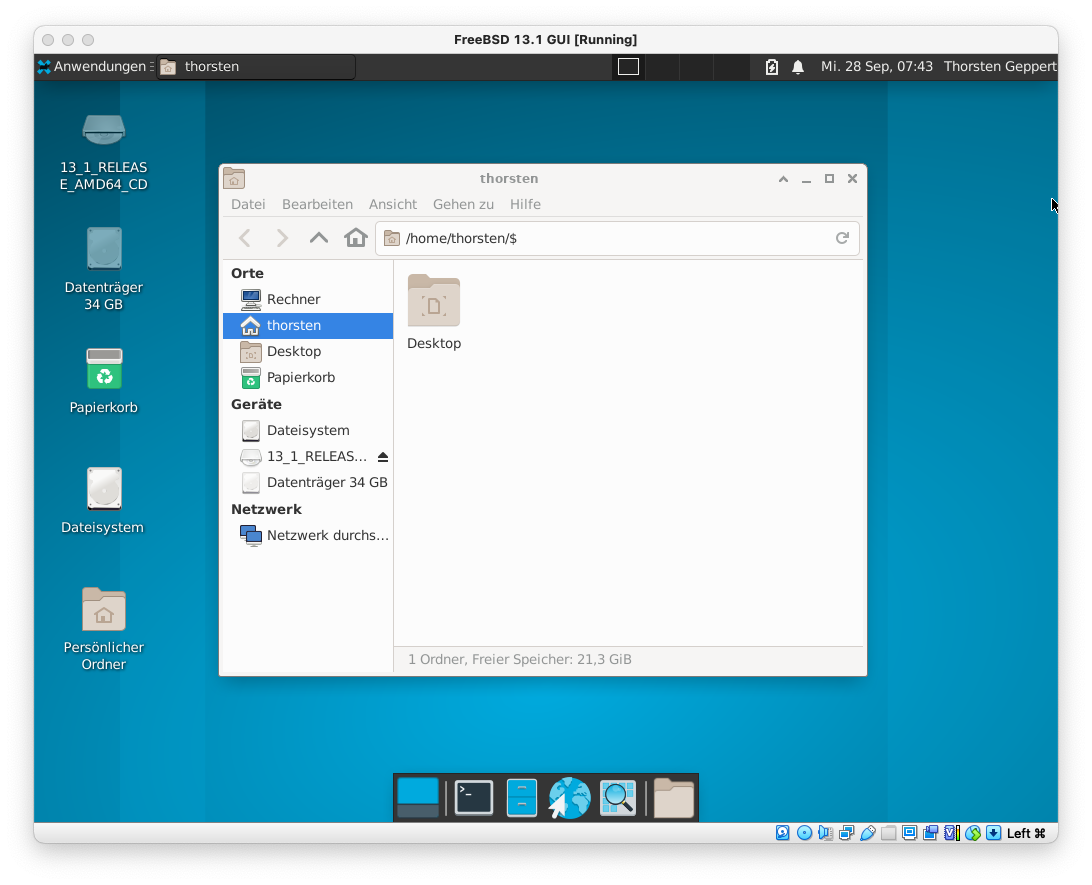Go to home directory via toolbar home icon

point(355,238)
